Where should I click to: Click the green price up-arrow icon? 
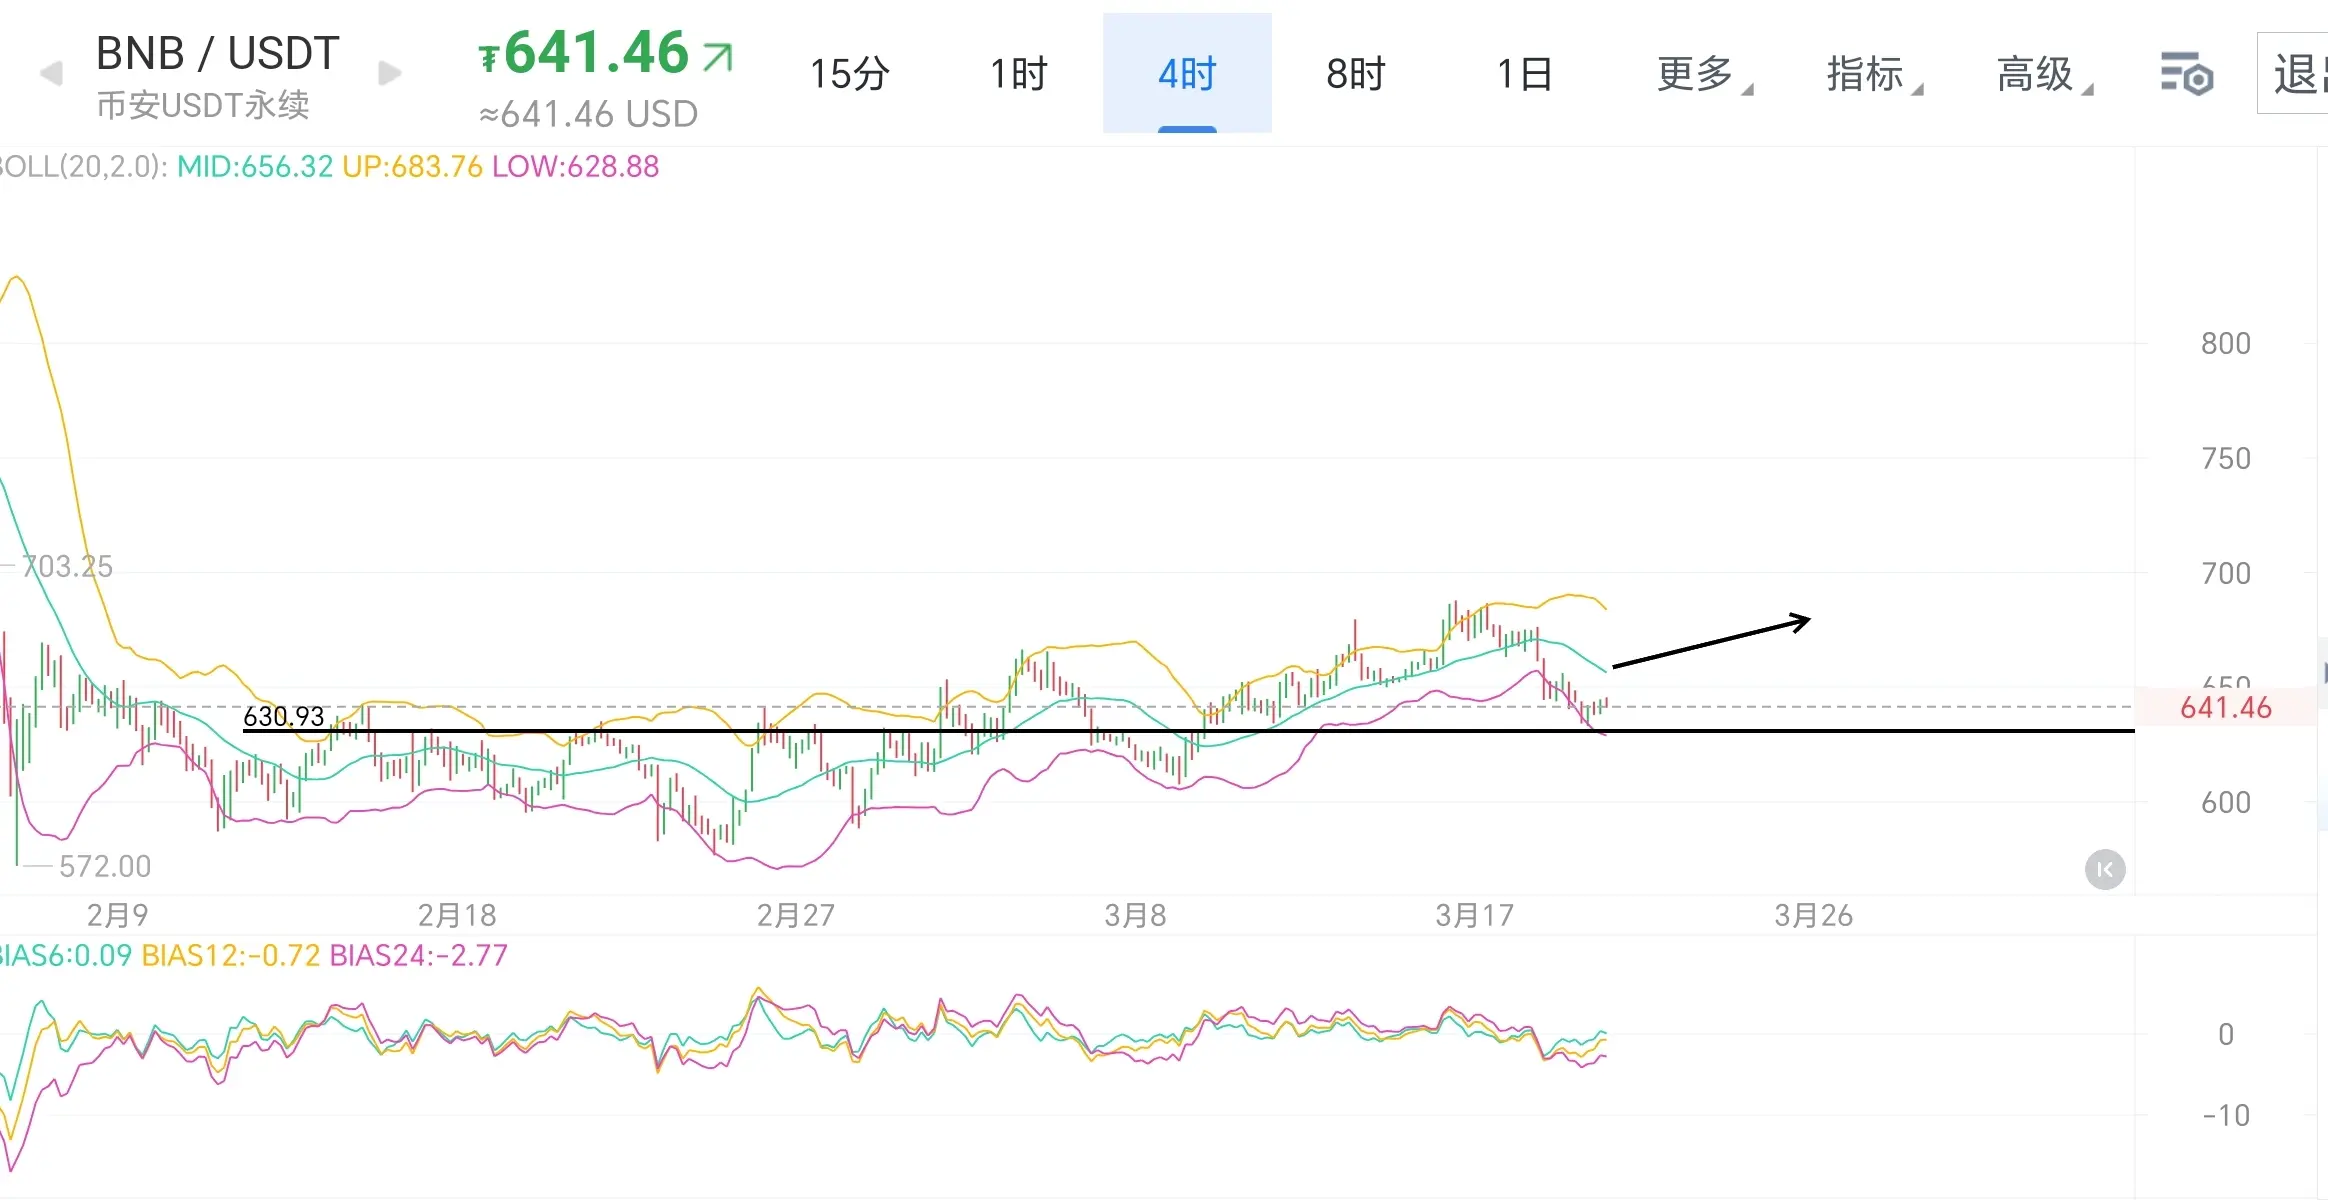(717, 56)
